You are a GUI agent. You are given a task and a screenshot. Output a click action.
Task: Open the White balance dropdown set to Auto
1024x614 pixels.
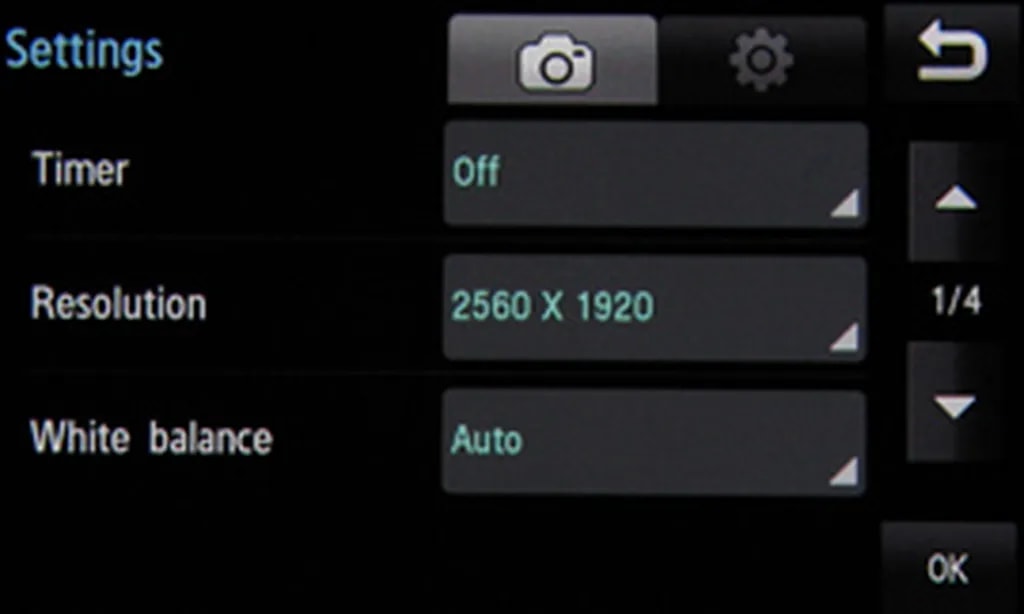coord(654,442)
